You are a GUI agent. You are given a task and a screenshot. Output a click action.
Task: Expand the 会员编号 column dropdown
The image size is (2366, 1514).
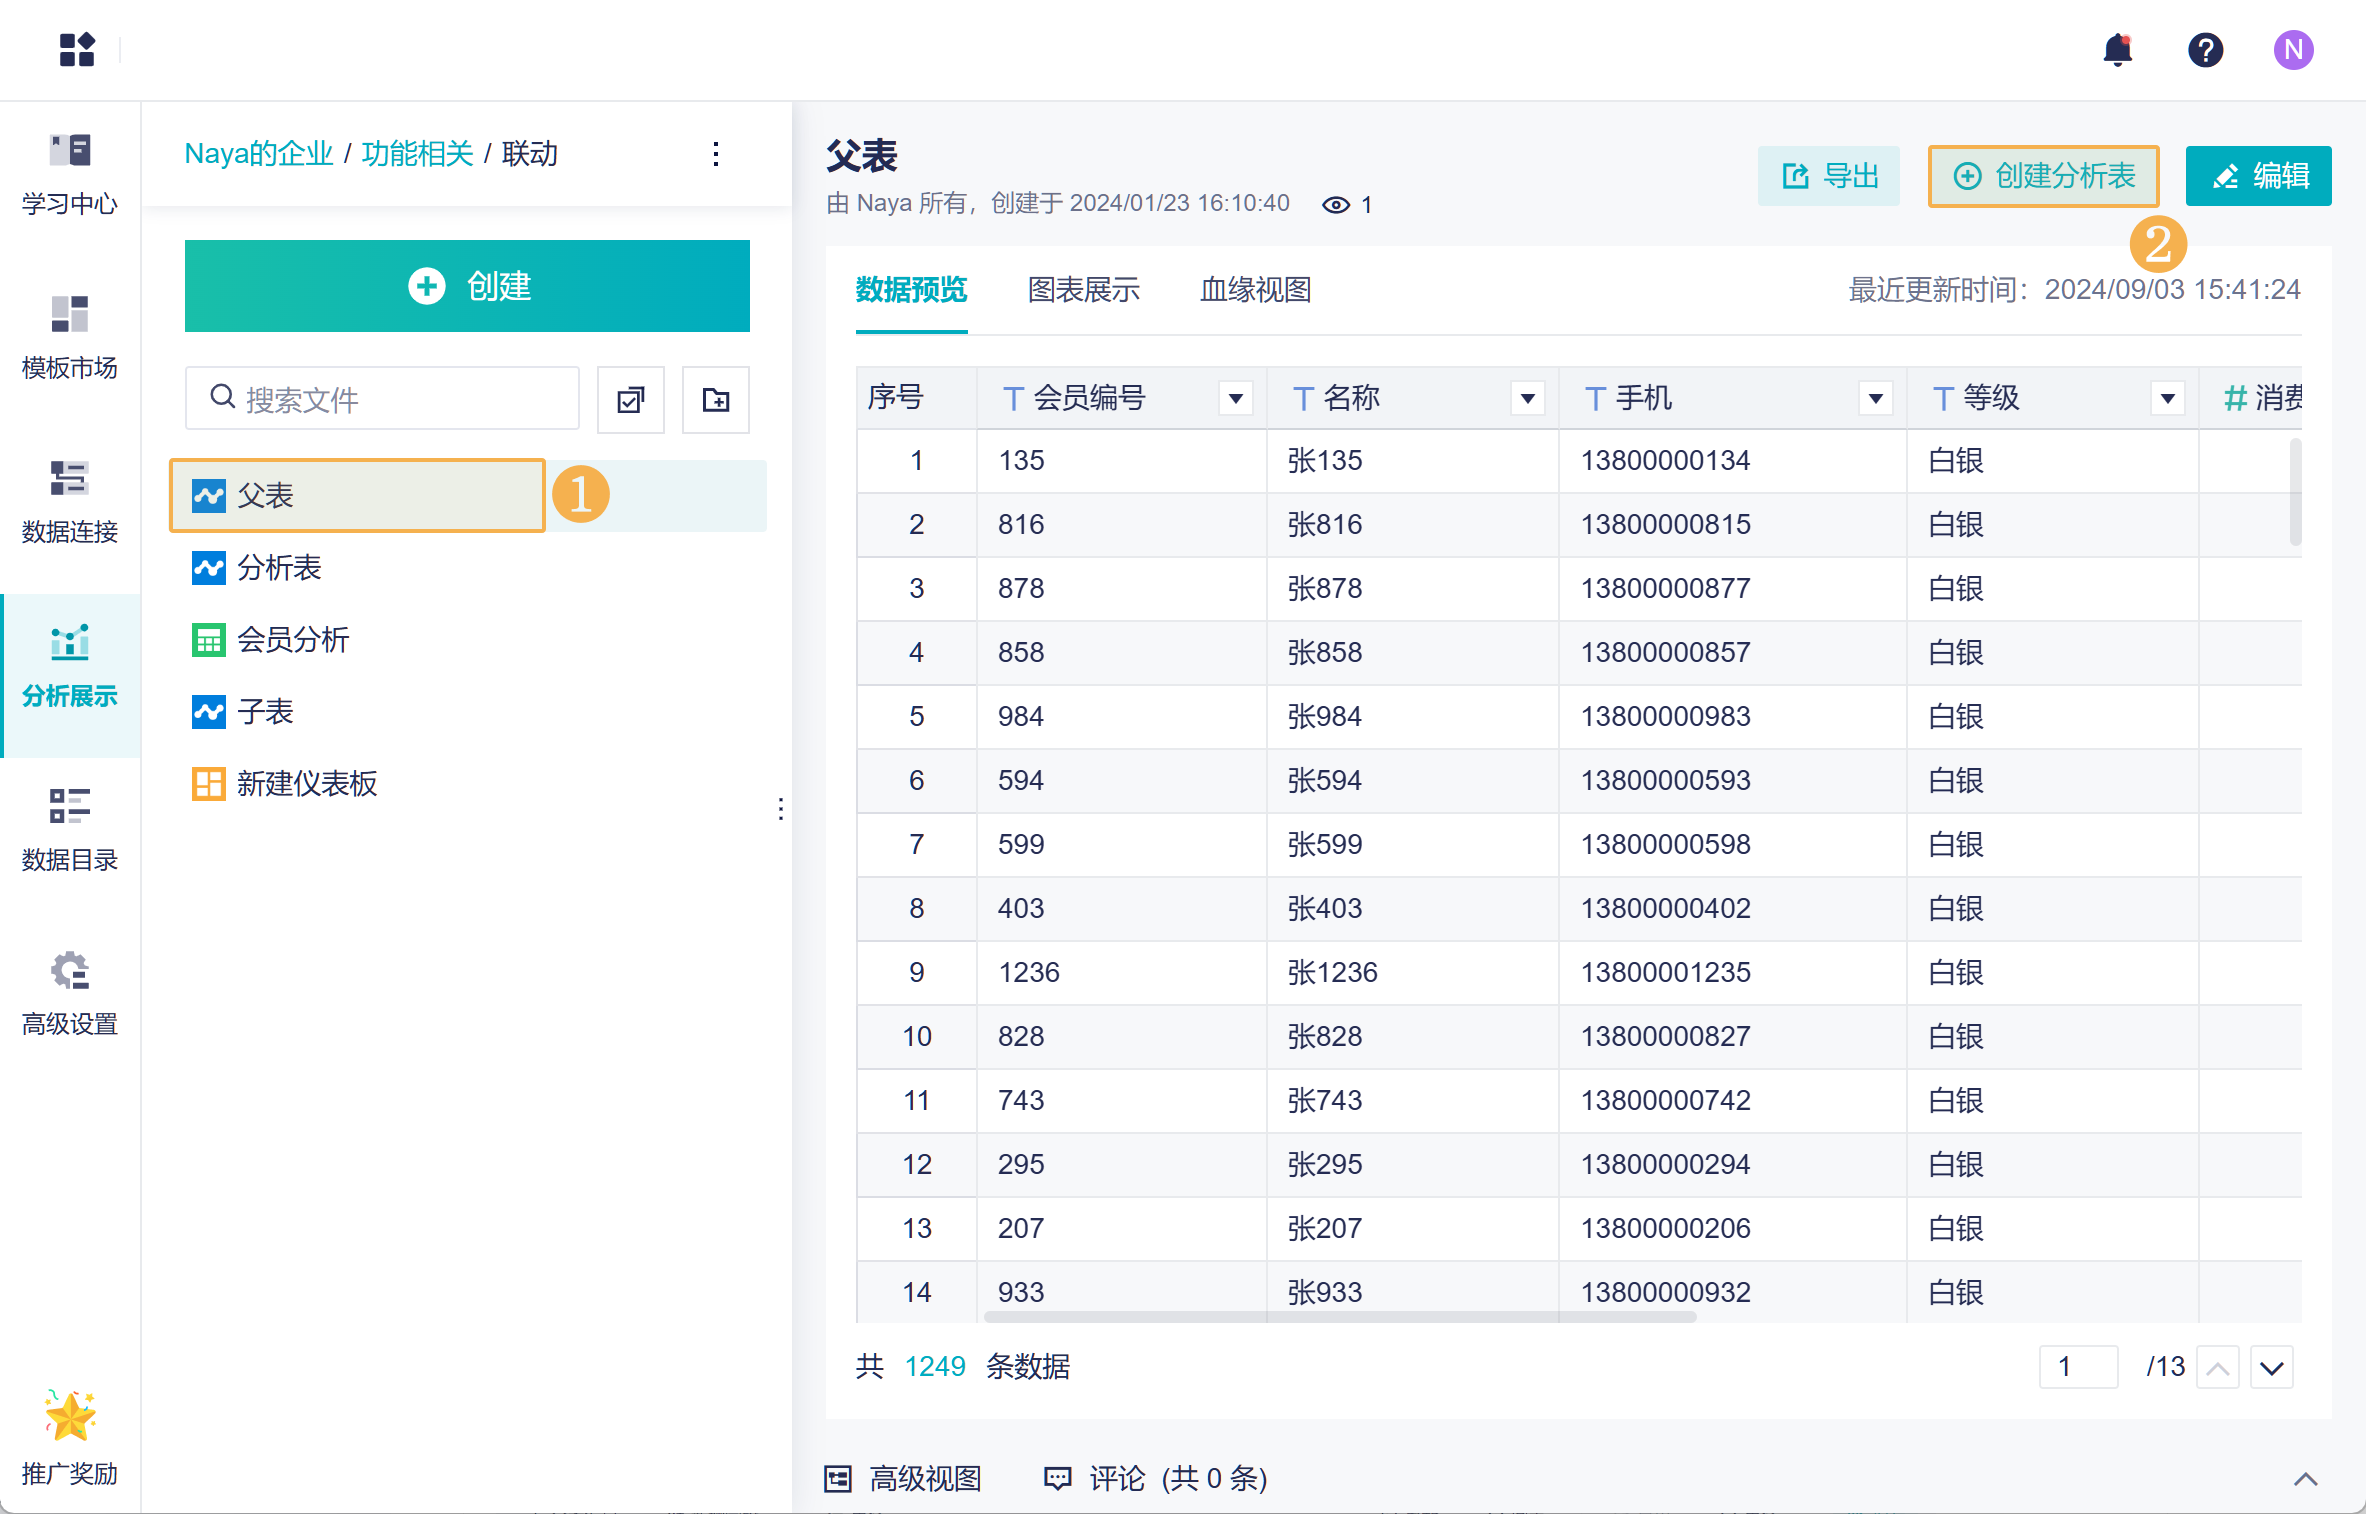tap(1236, 399)
